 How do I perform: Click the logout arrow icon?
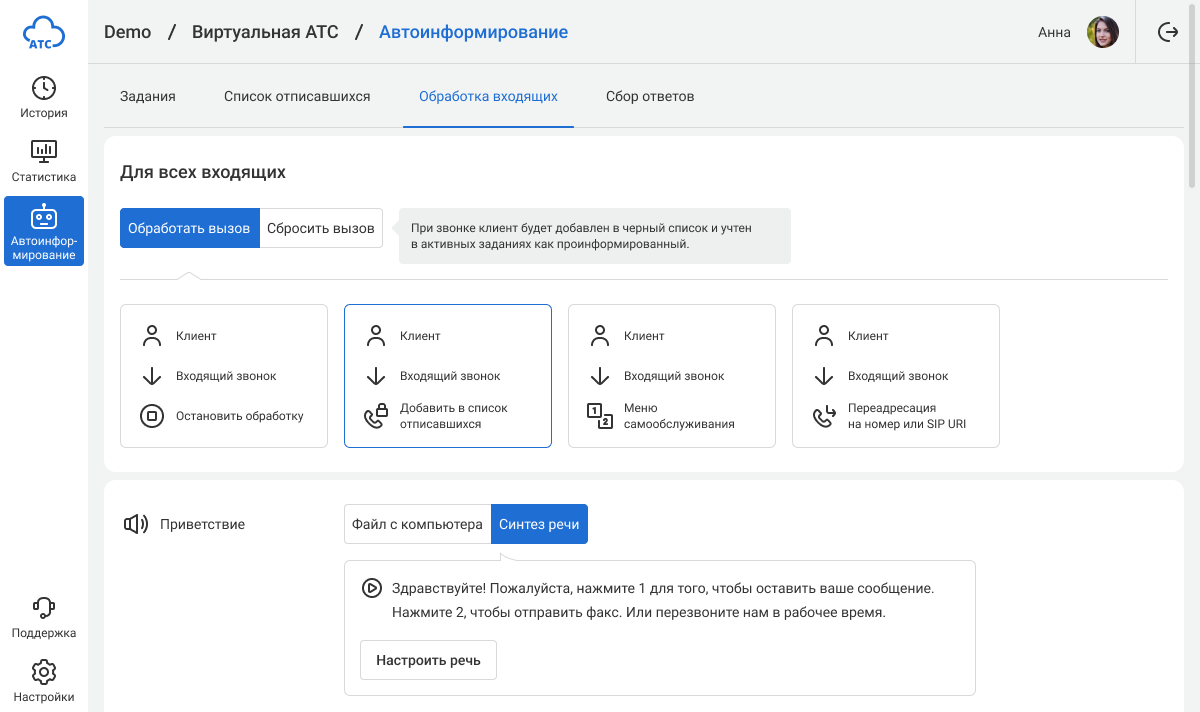coord(1167,32)
